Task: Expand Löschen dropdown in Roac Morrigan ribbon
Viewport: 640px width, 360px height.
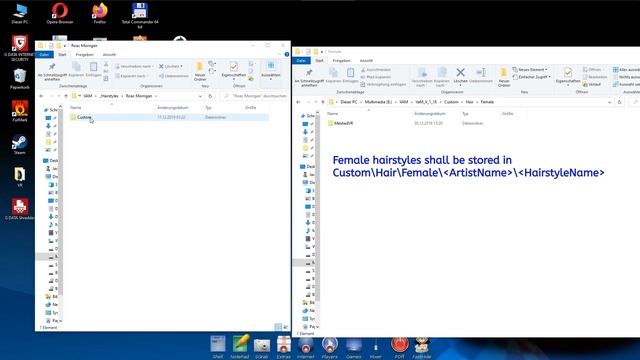Action: (182, 66)
